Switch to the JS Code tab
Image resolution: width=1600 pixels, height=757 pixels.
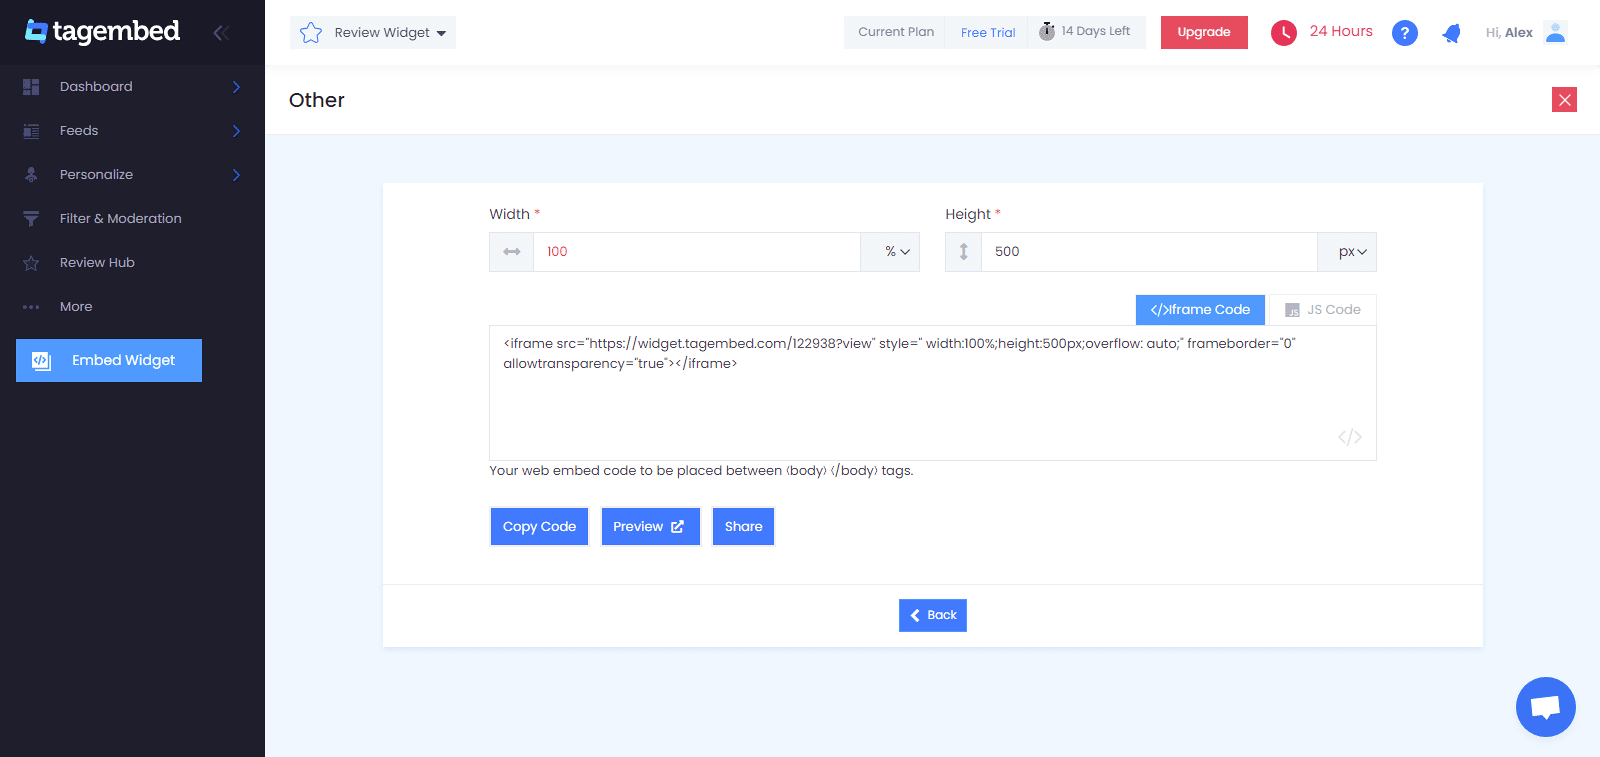click(1322, 310)
